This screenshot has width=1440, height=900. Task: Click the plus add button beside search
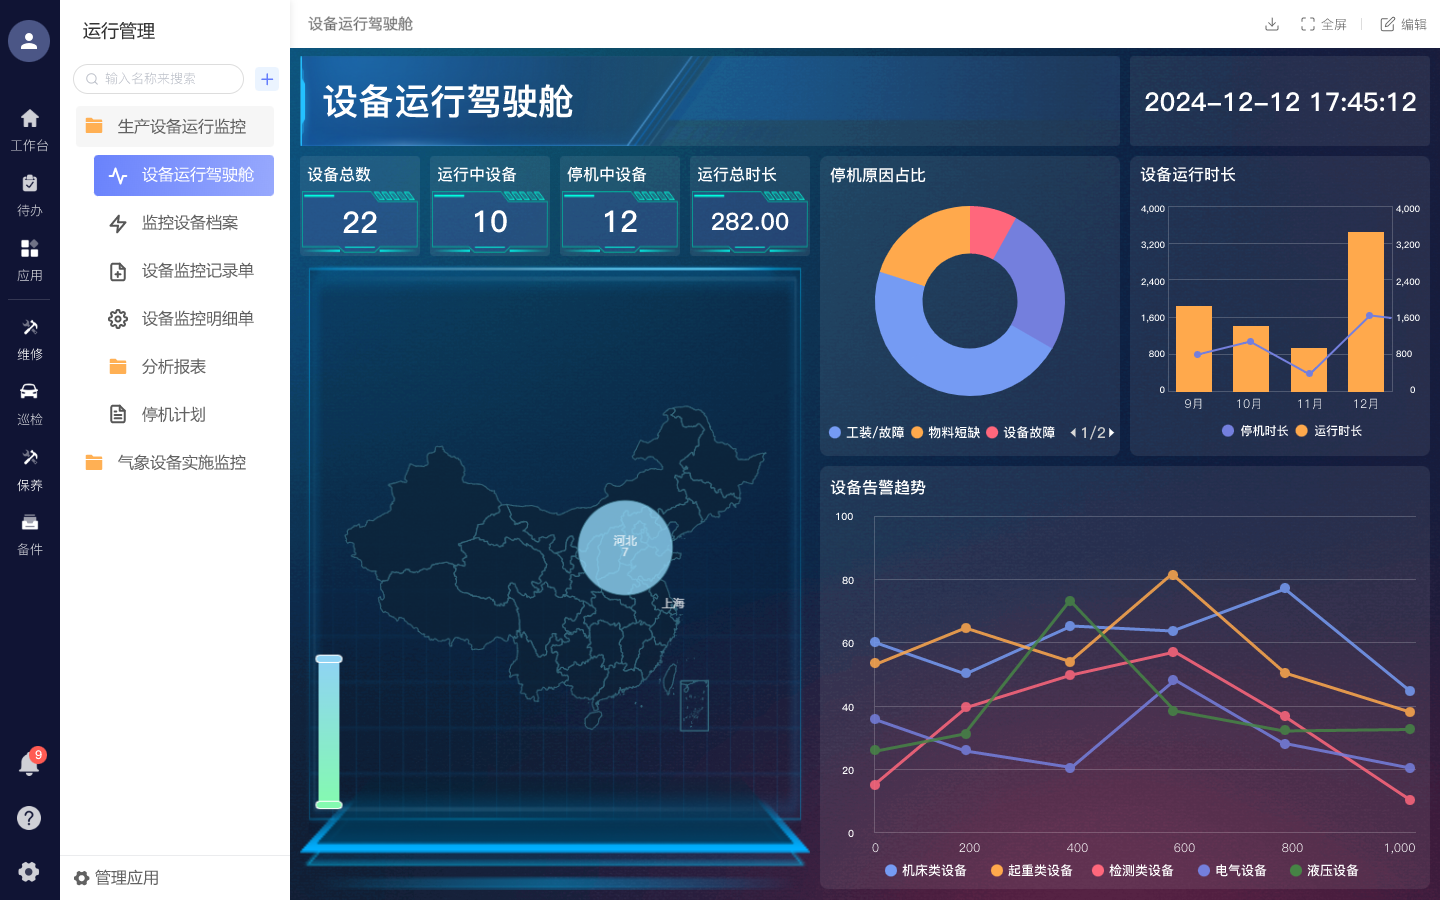(x=267, y=79)
